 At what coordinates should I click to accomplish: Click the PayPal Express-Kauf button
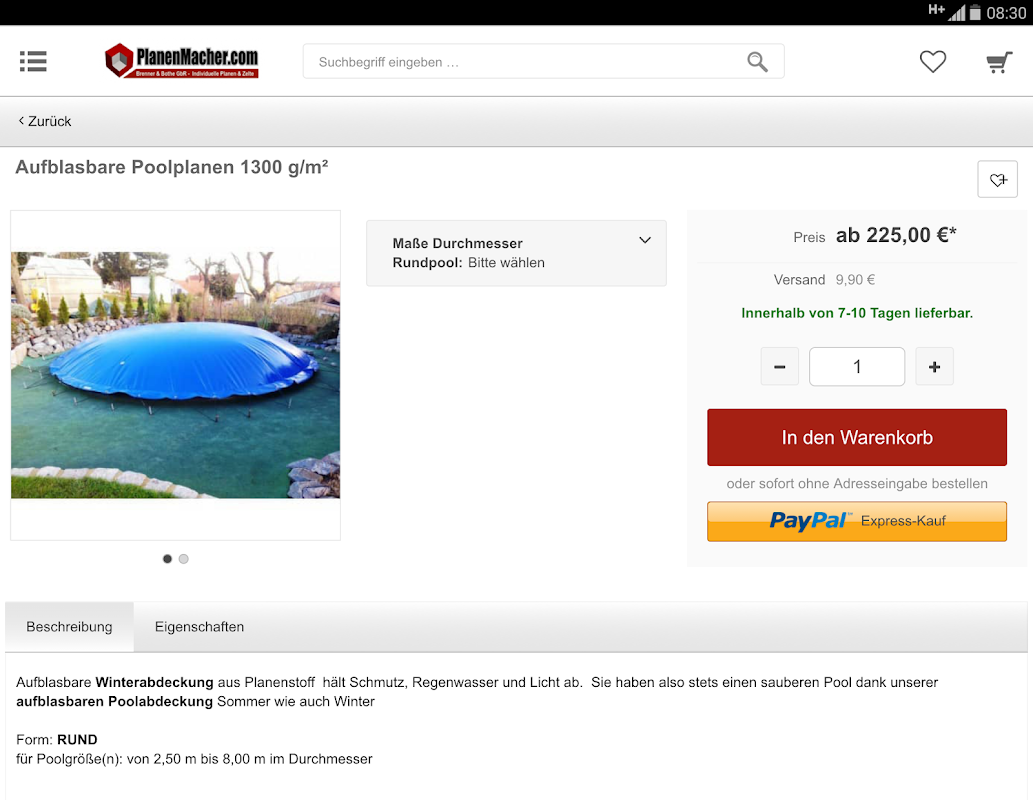coord(857,521)
